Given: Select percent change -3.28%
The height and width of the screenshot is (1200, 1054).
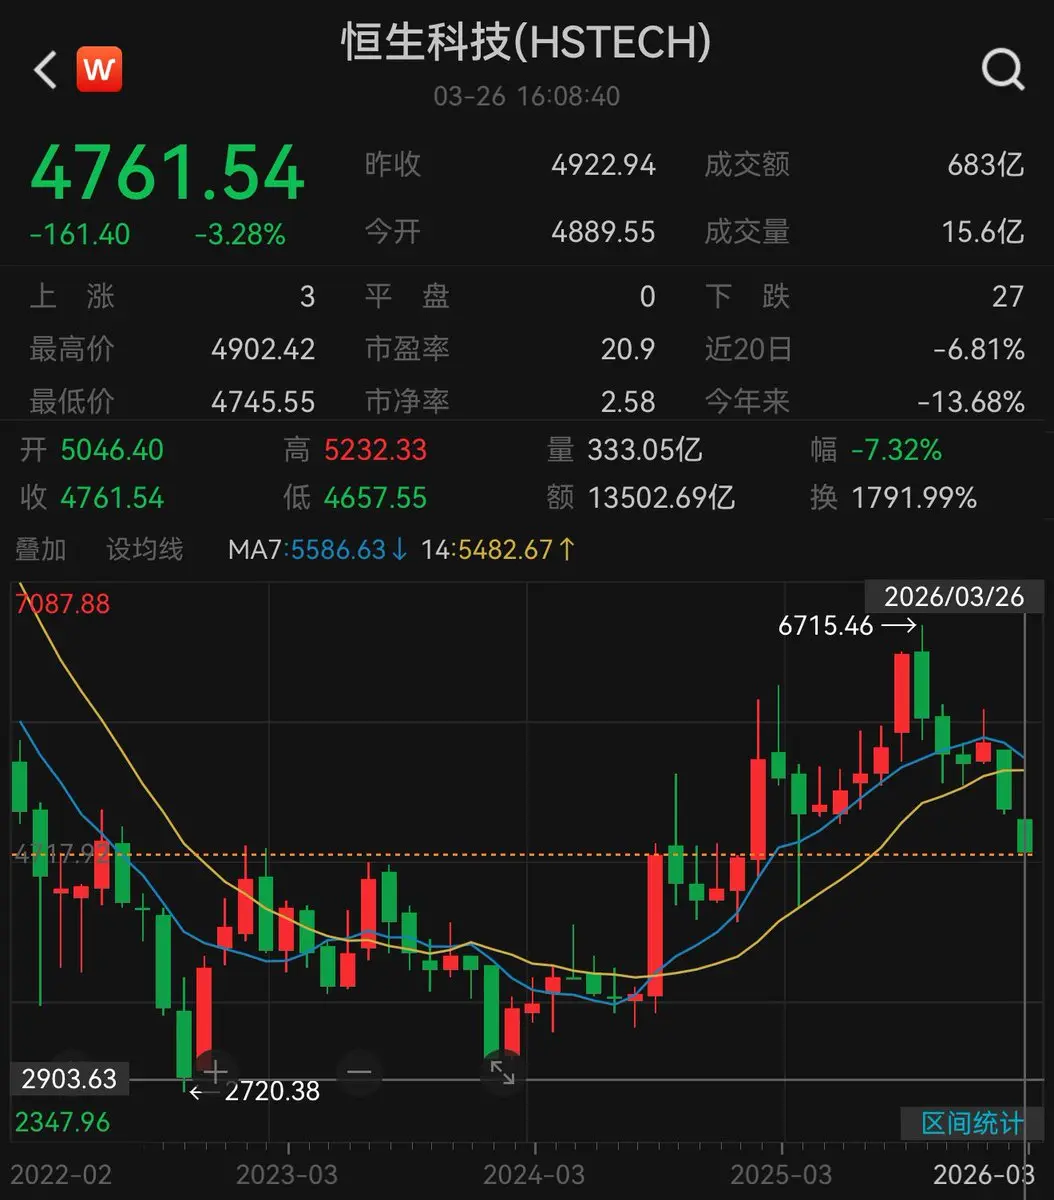Looking at the screenshot, I should point(240,234).
